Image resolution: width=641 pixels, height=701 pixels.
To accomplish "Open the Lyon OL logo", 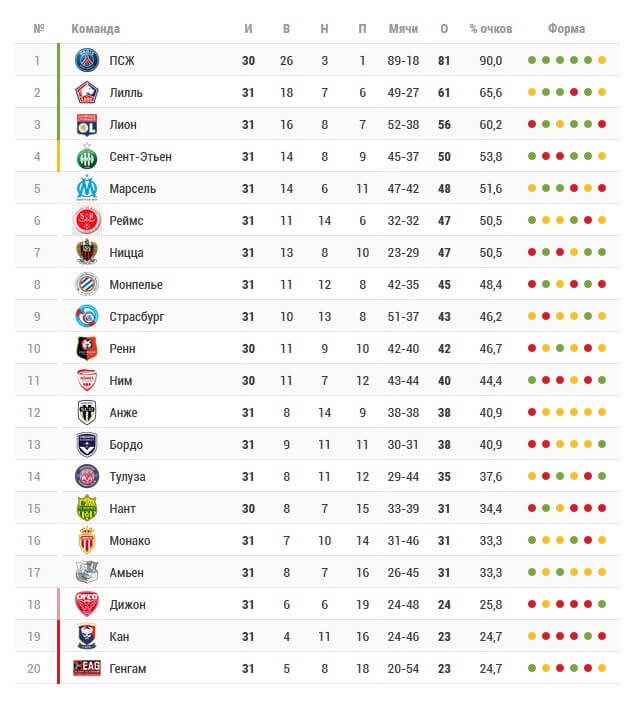I will coord(87,125).
